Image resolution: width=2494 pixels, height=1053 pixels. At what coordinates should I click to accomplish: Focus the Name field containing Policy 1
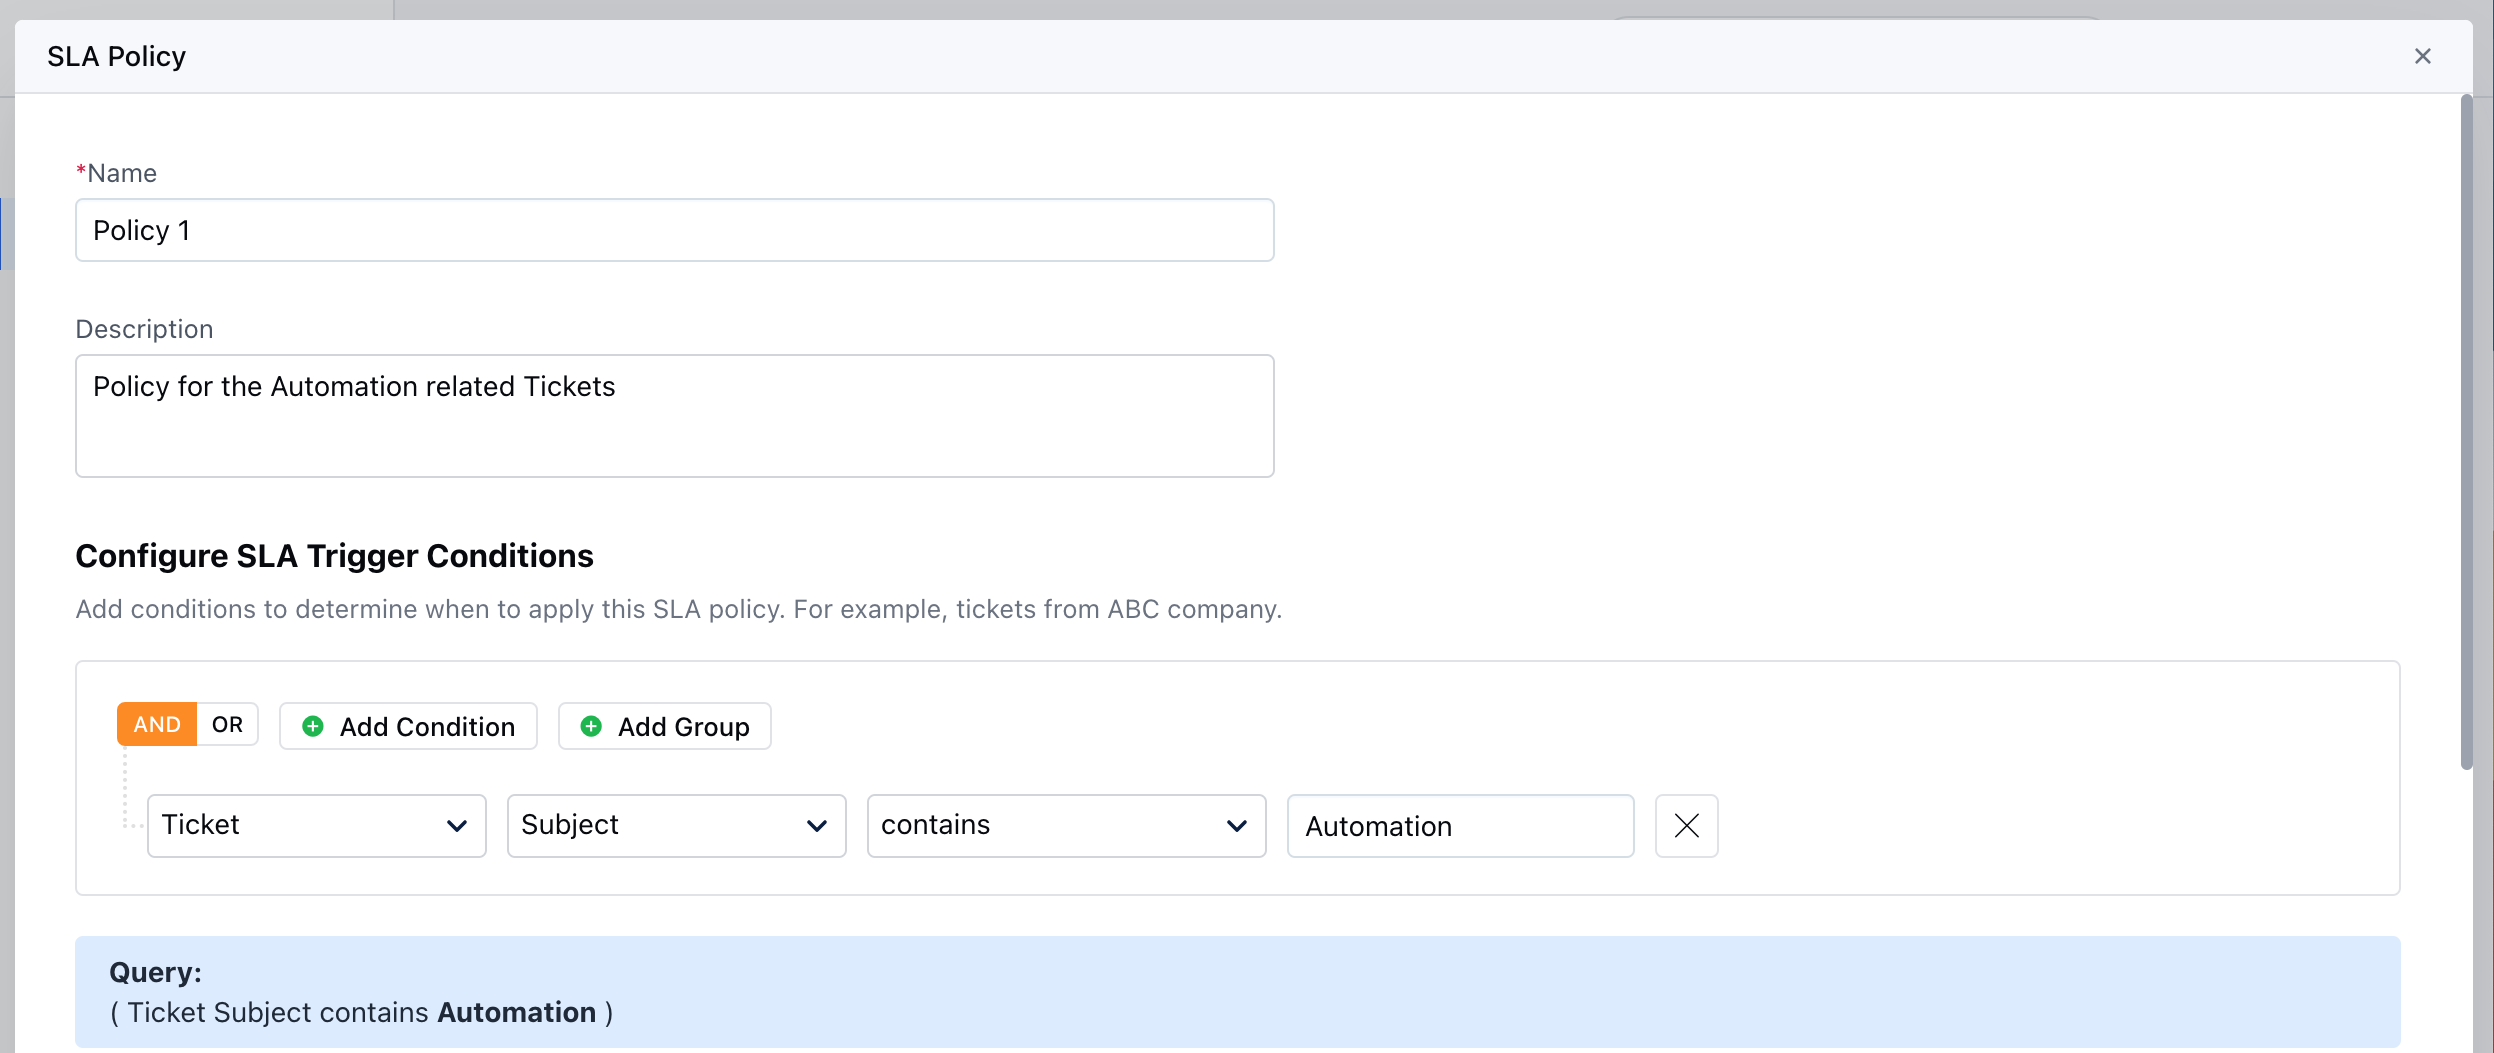(x=674, y=230)
